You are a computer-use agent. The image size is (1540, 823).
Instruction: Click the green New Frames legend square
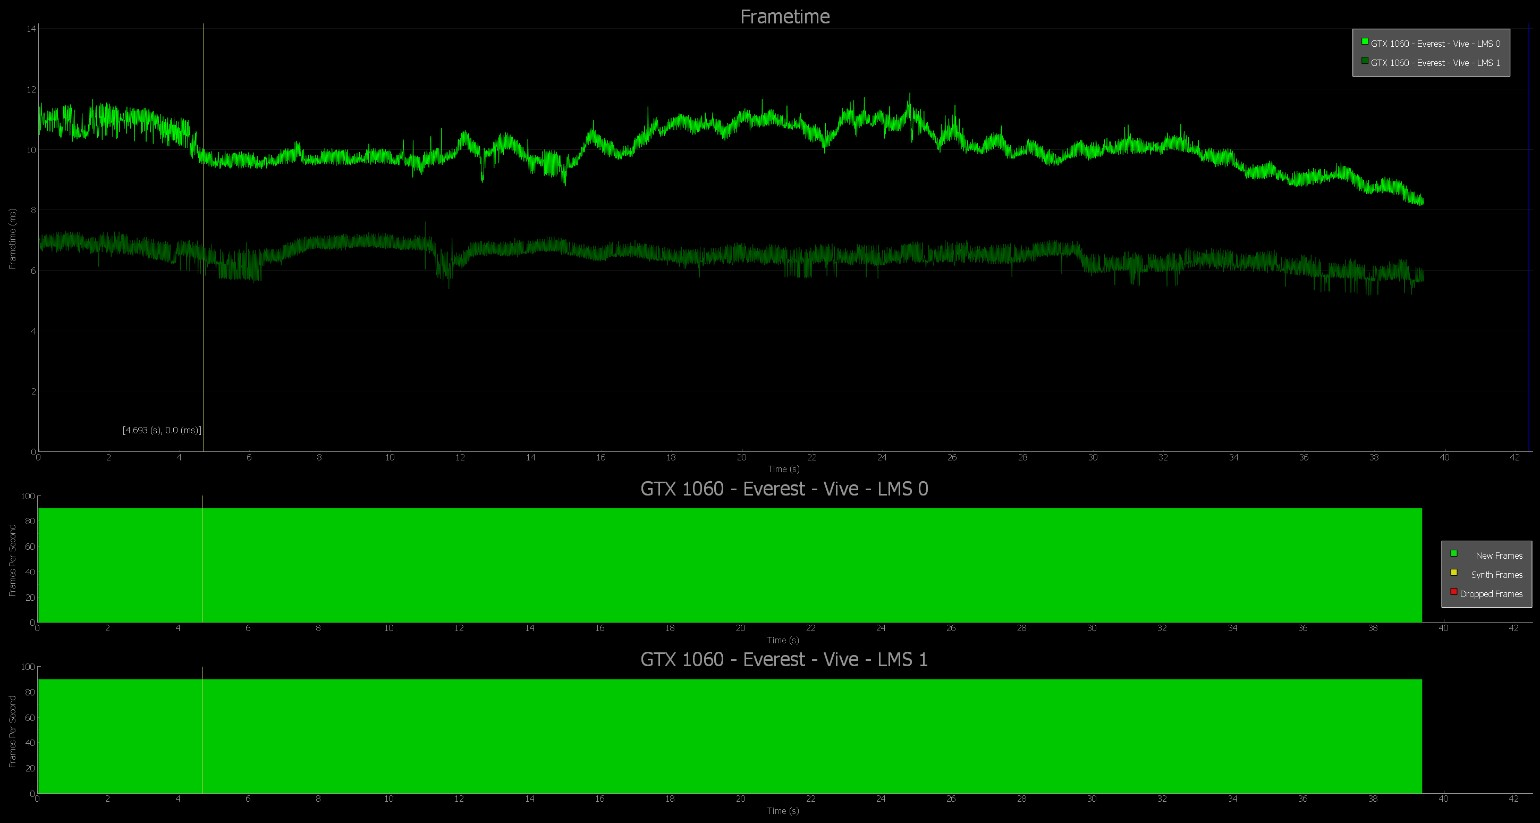(1454, 553)
